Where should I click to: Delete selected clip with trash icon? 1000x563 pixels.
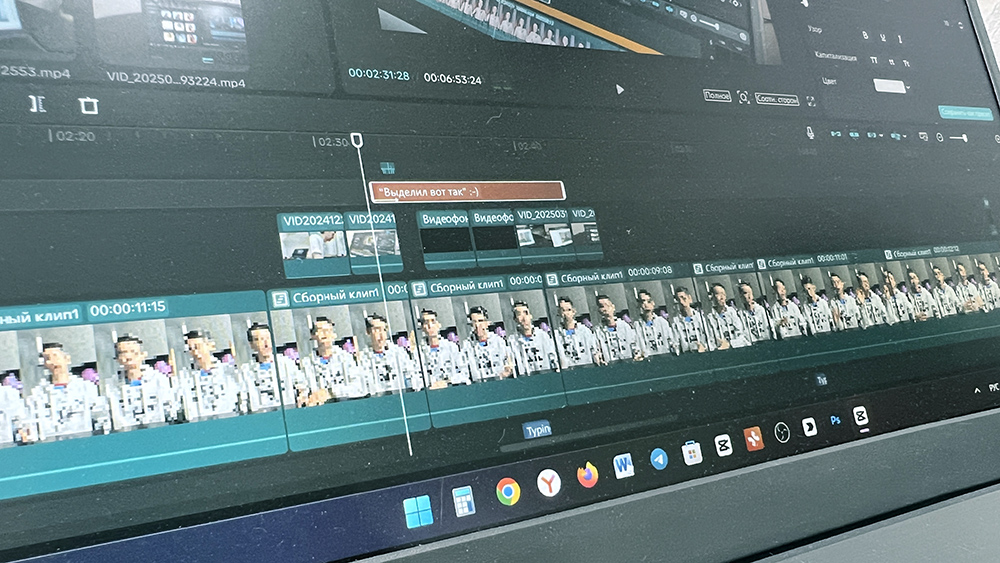[x=89, y=105]
